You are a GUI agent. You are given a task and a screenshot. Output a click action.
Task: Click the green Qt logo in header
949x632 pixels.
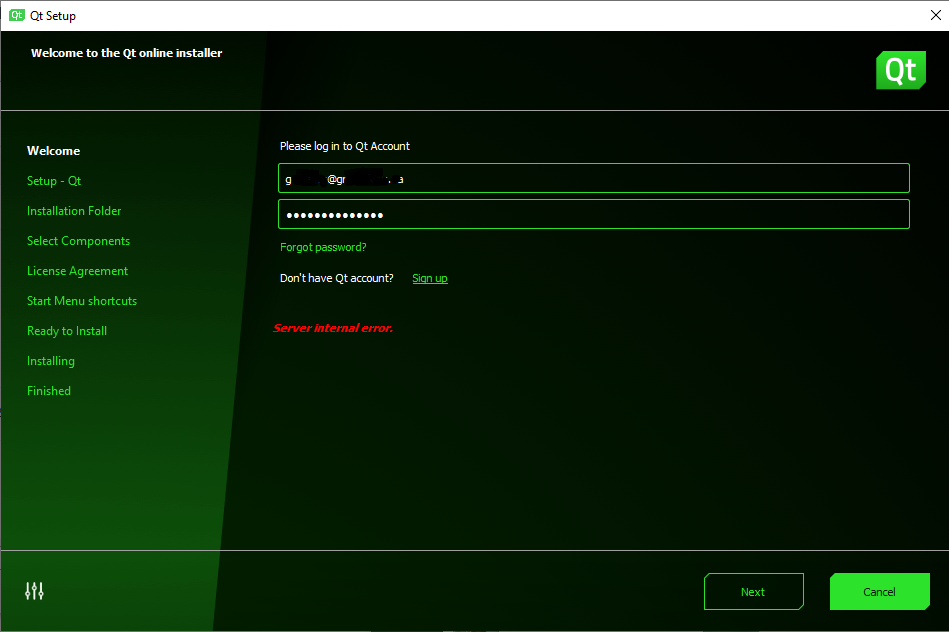pyautogui.click(x=900, y=70)
